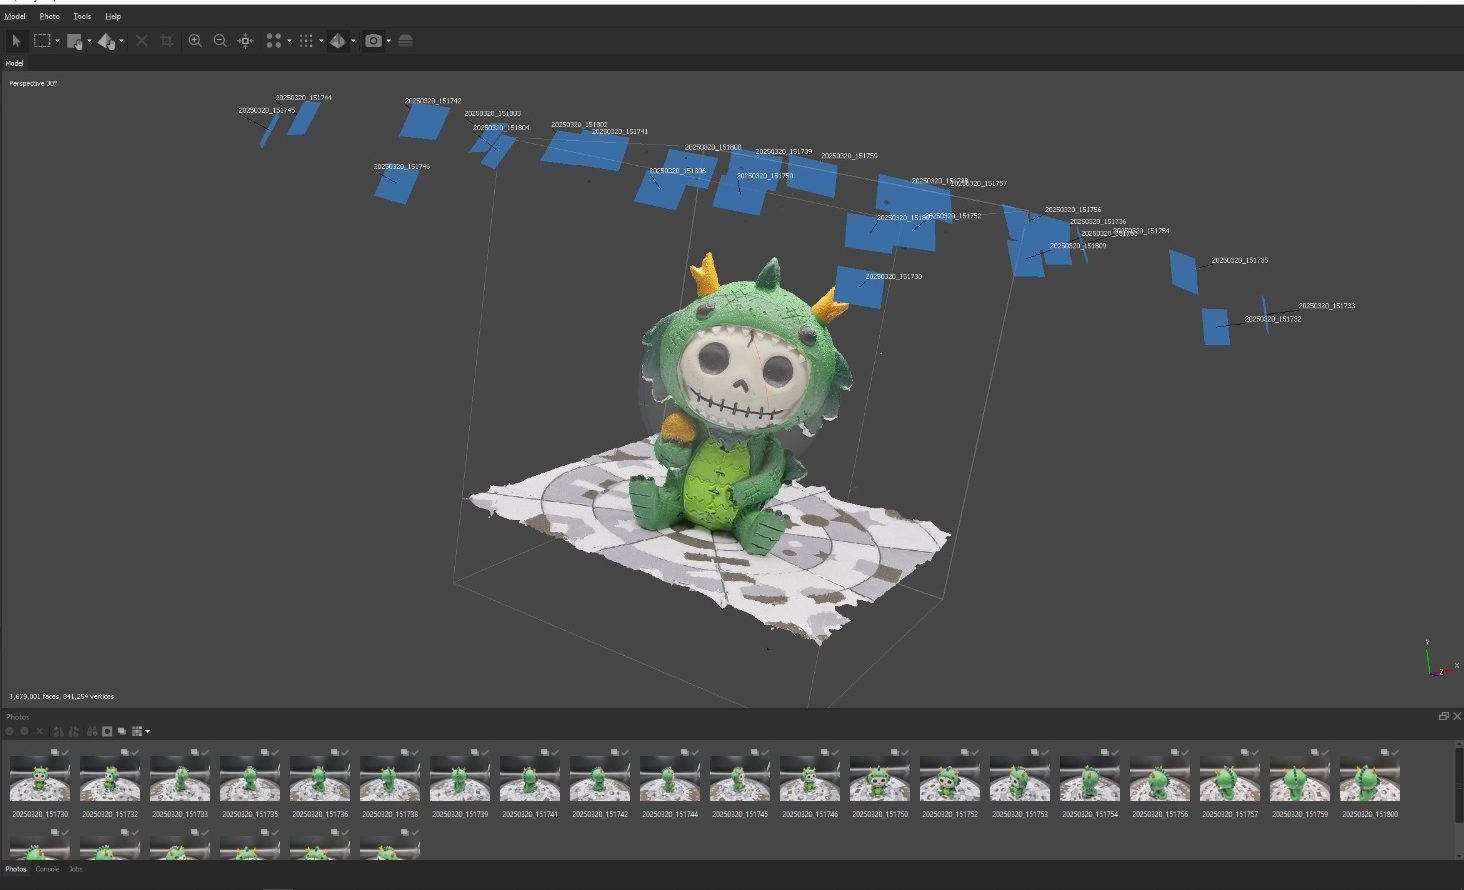
Task: Select the Move Object tool
Action: (106, 41)
